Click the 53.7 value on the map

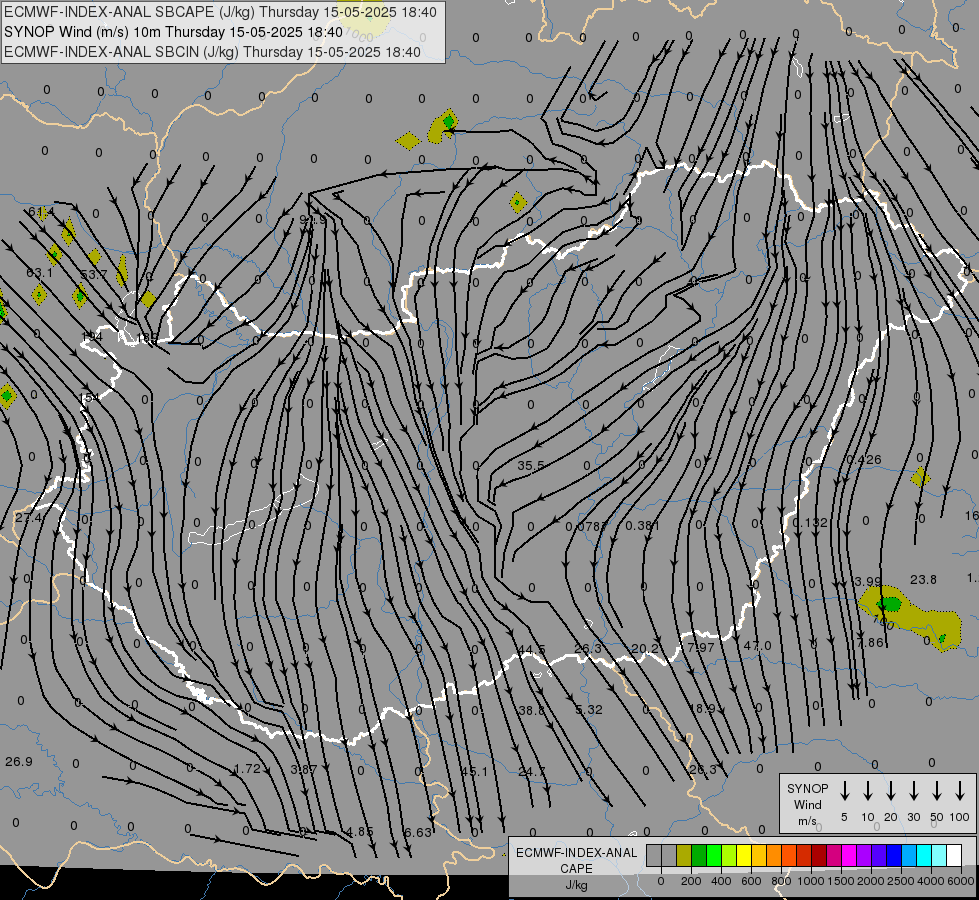94,275
